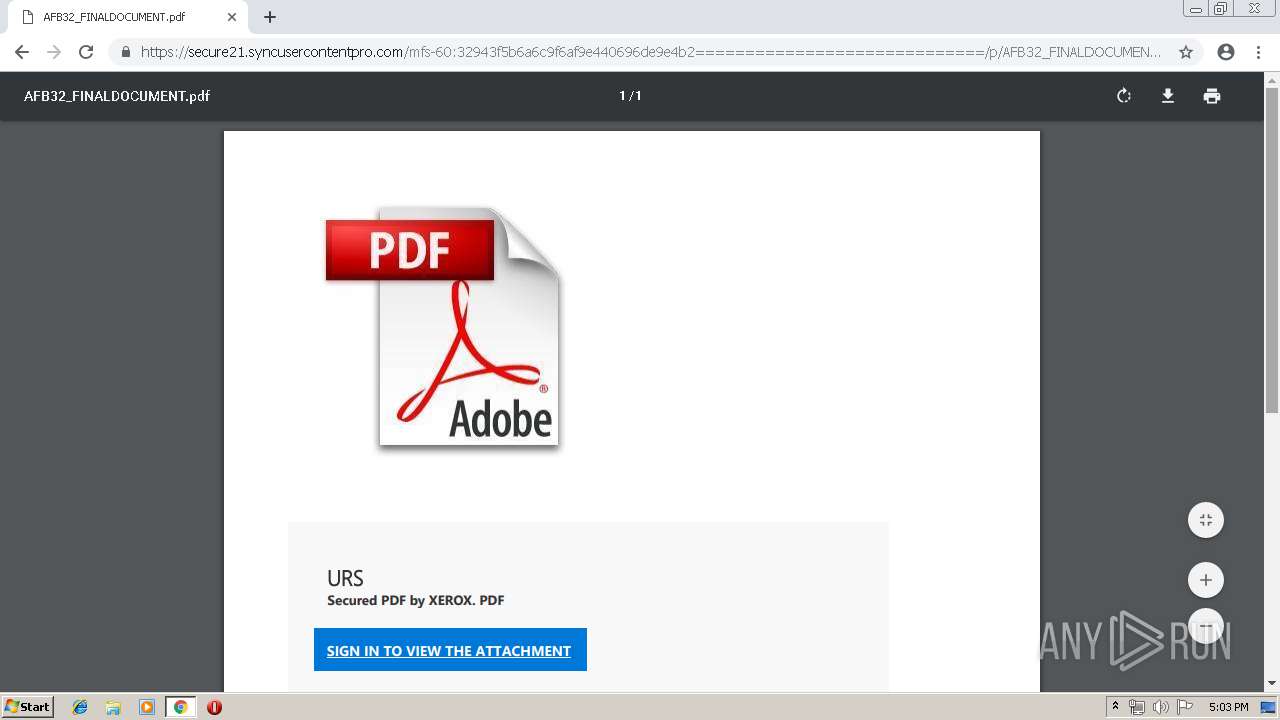Download the PDF file
The image size is (1280, 720).
click(x=1167, y=96)
